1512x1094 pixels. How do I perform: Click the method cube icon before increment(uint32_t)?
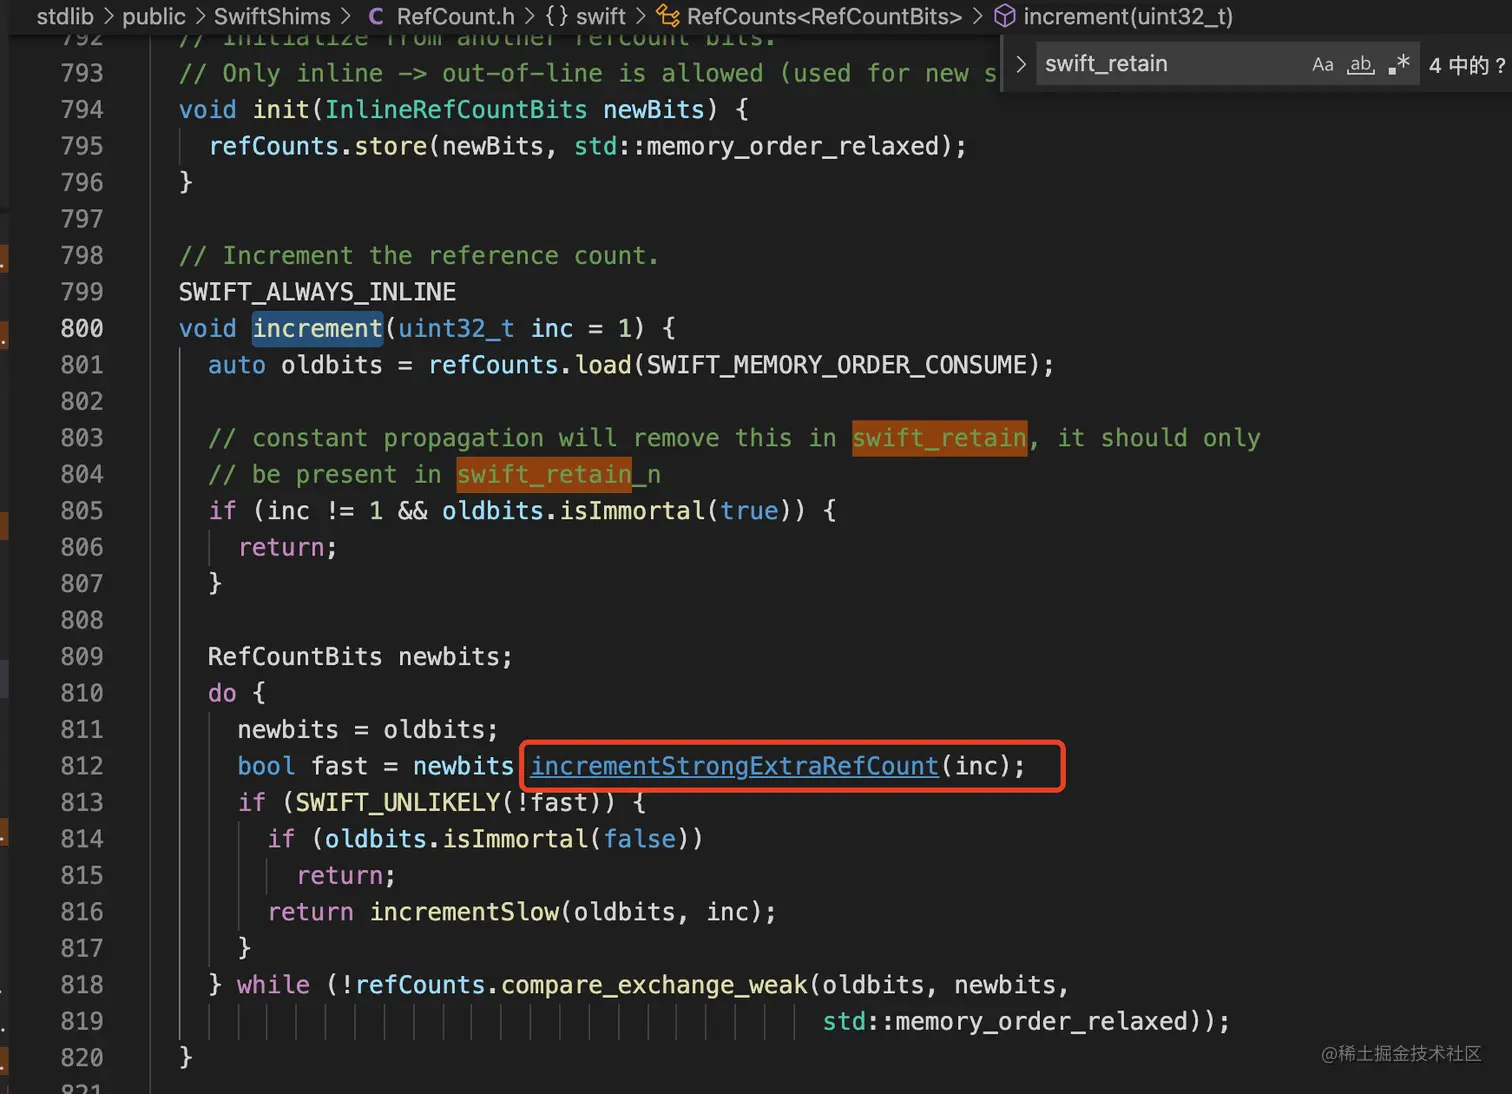[x=1003, y=16]
